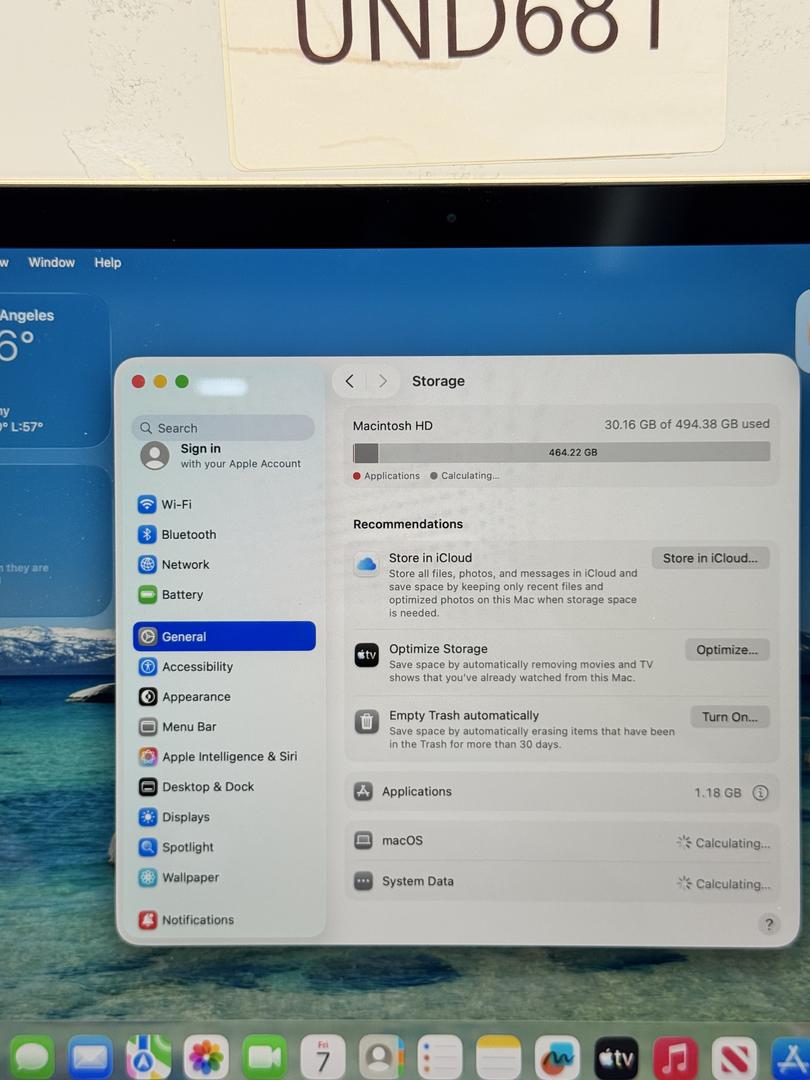
Task: Go to Battery settings
Action: click(182, 594)
